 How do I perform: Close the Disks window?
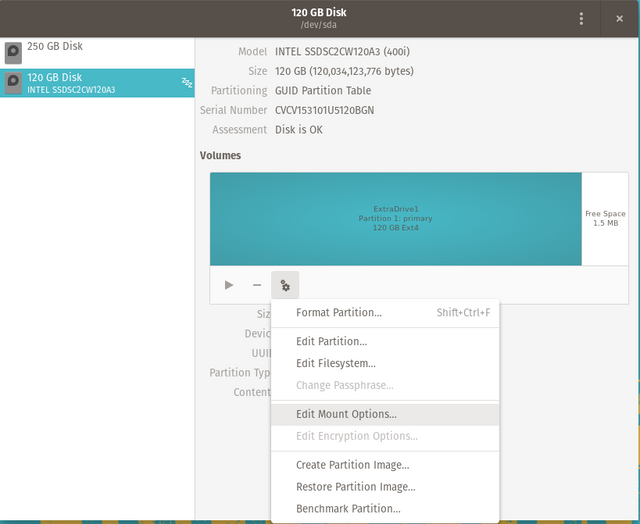(x=619, y=19)
